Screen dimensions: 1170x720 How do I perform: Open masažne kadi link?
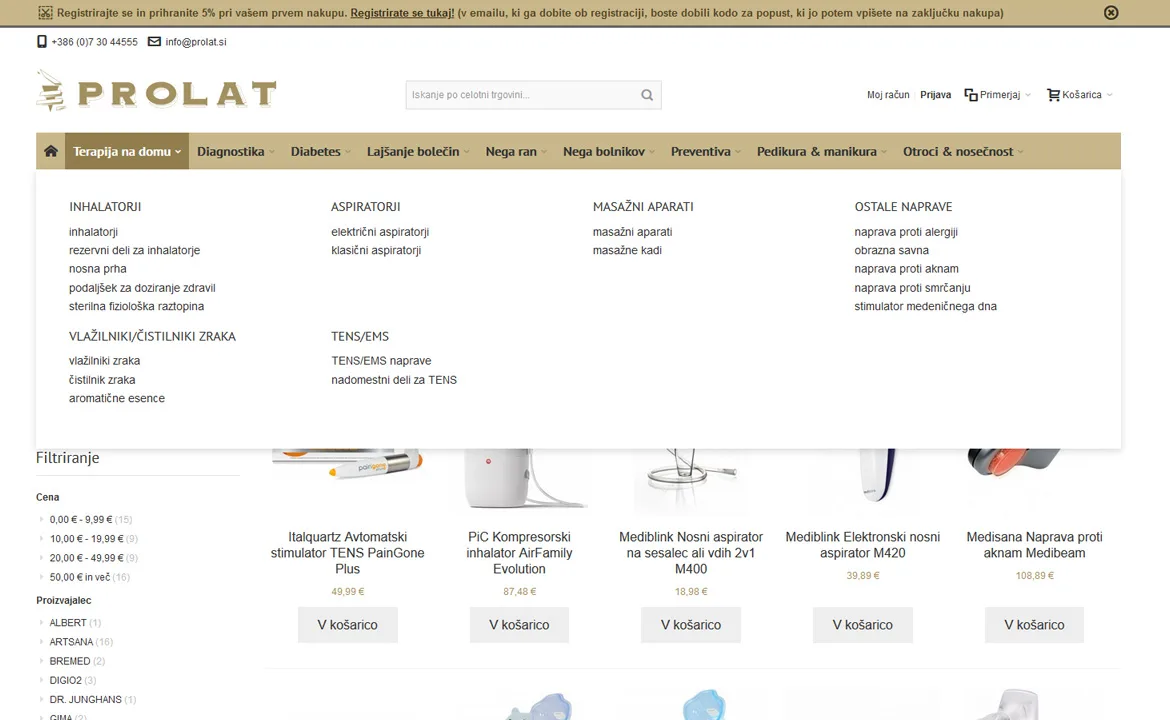pos(628,251)
